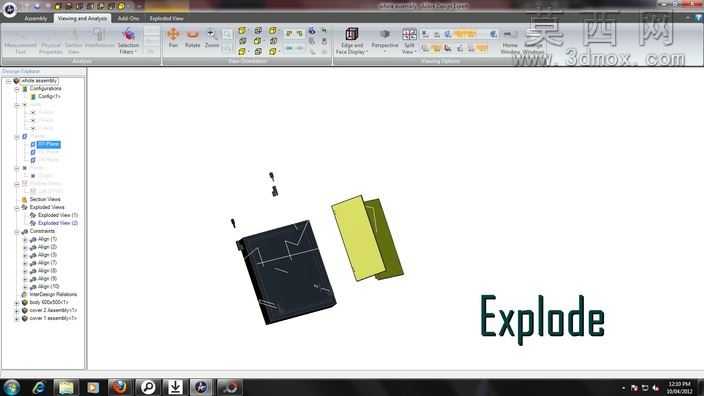Viewport: 704px width, 396px height.
Task: Expand the cover 1 assembly<1> node
Action: click(17, 319)
